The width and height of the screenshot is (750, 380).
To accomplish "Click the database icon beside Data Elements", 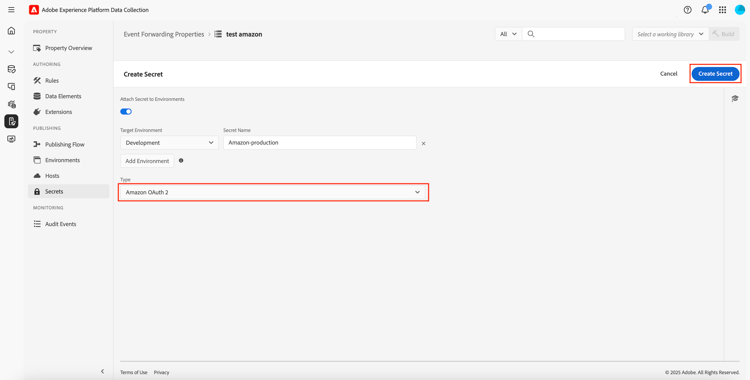I will tap(37, 96).
